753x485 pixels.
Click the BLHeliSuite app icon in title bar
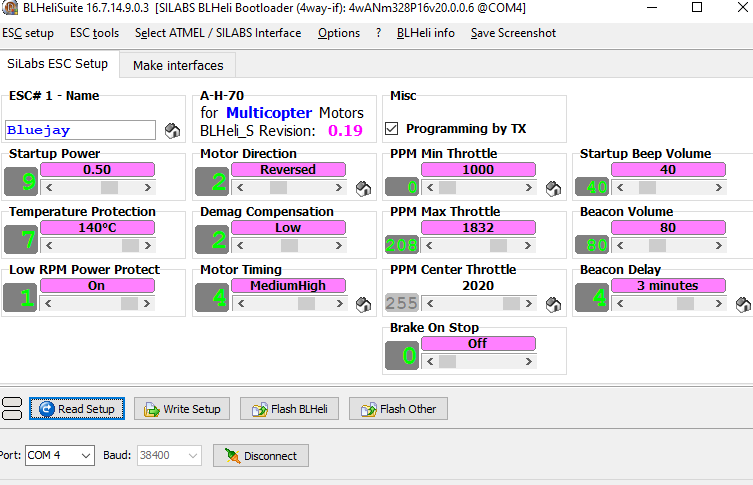10,8
